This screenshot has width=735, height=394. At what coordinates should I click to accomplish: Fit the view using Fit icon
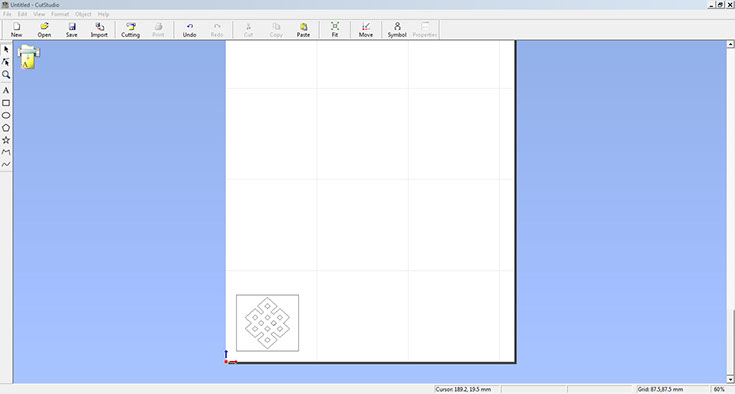(x=335, y=30)
